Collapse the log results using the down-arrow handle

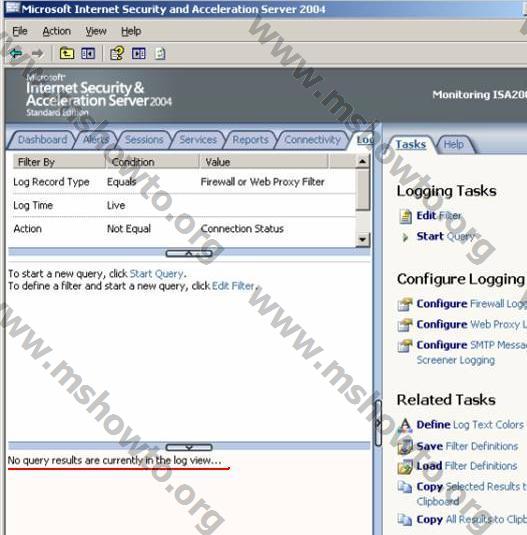189,447
